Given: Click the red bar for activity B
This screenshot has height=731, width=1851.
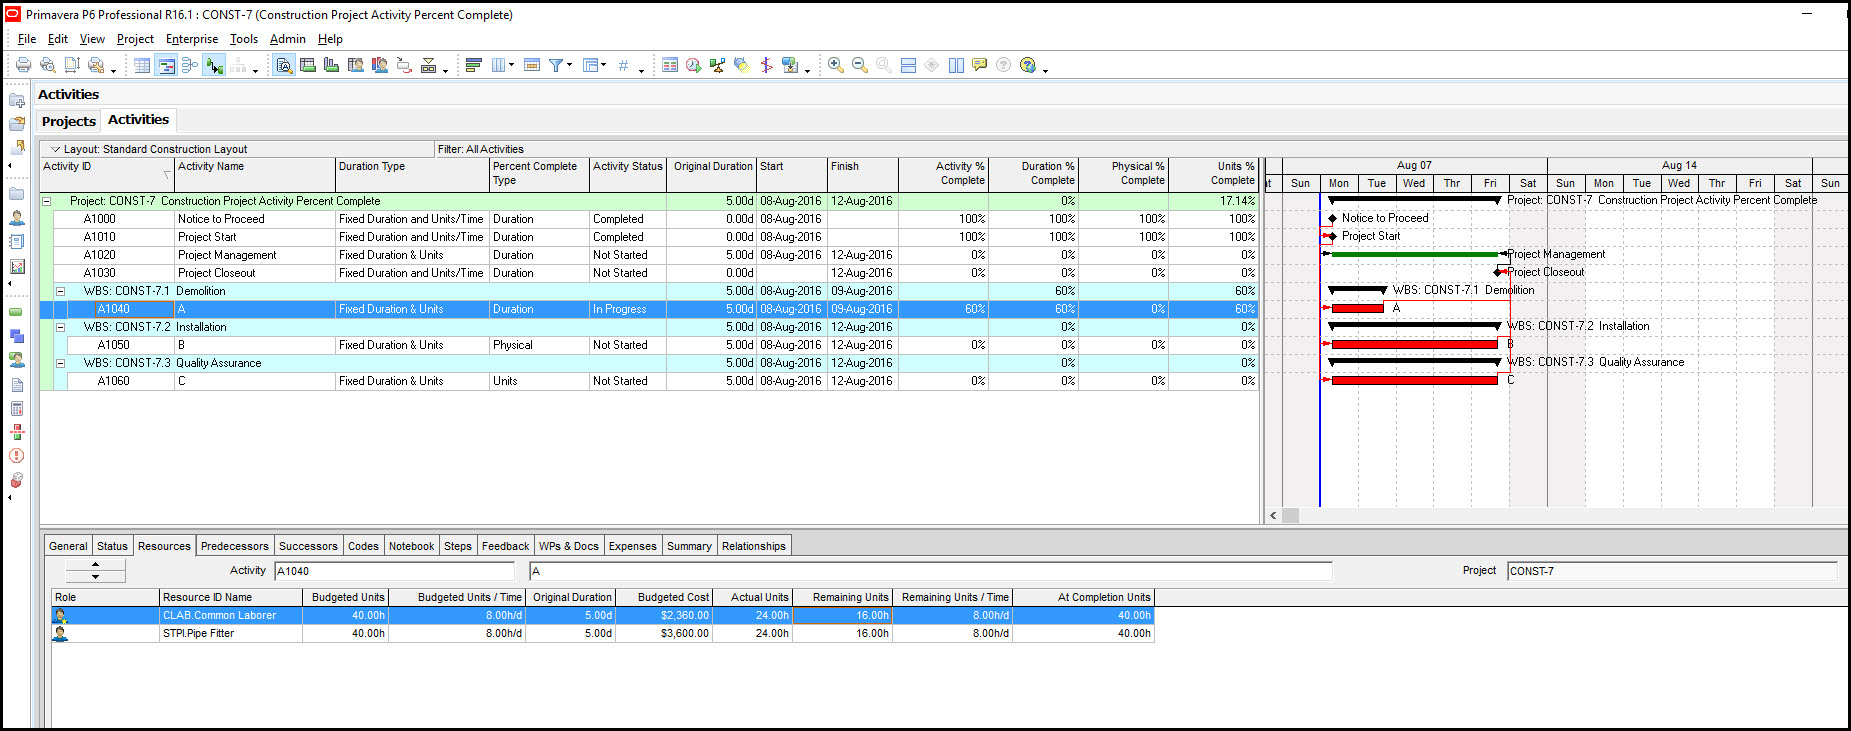Looking at the screenshot, I should pyautogui.click(x=1414, y=344).
